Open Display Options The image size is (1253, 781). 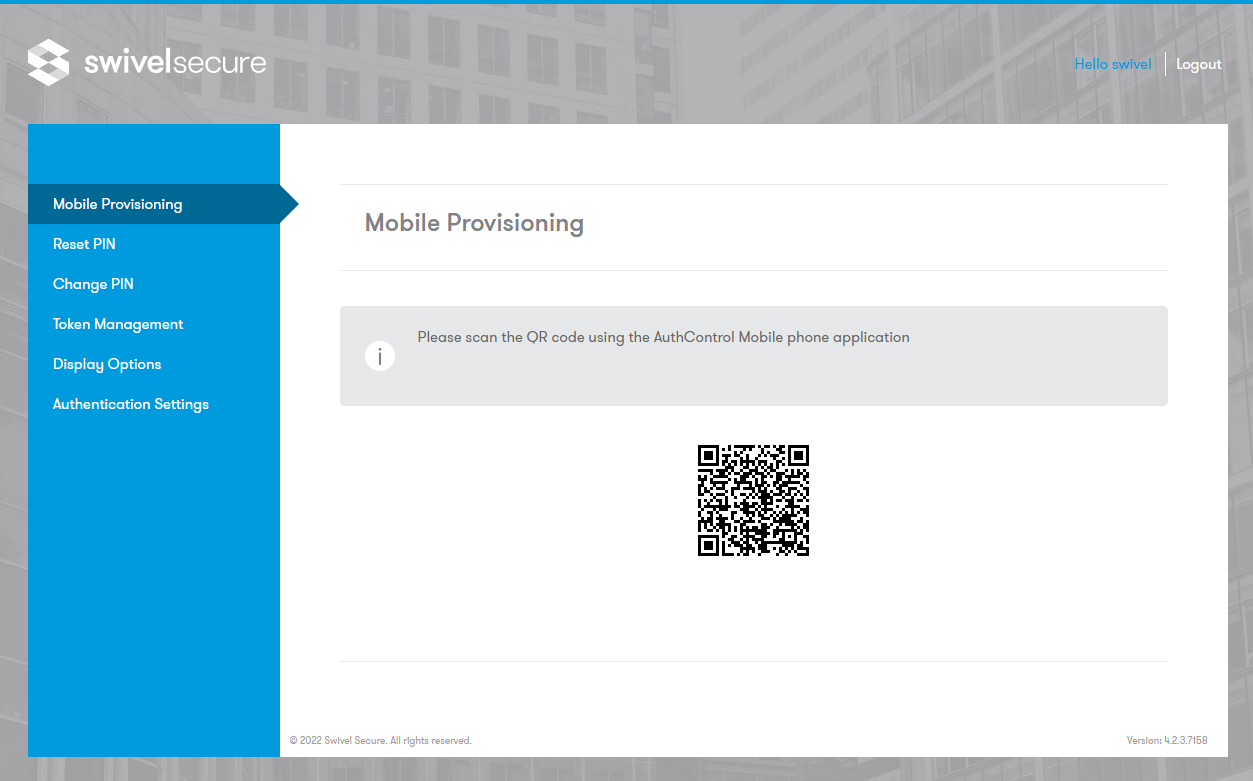[107, 363]
